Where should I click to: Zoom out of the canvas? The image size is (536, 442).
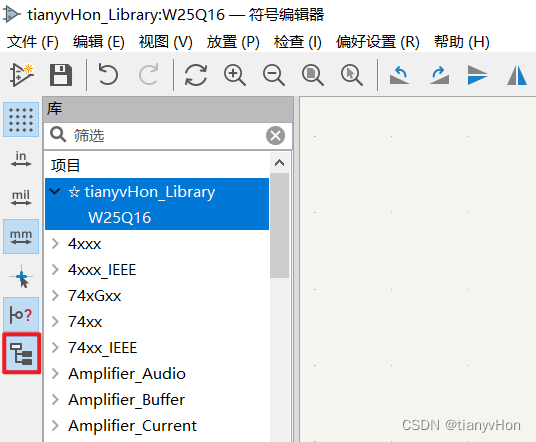273,75
